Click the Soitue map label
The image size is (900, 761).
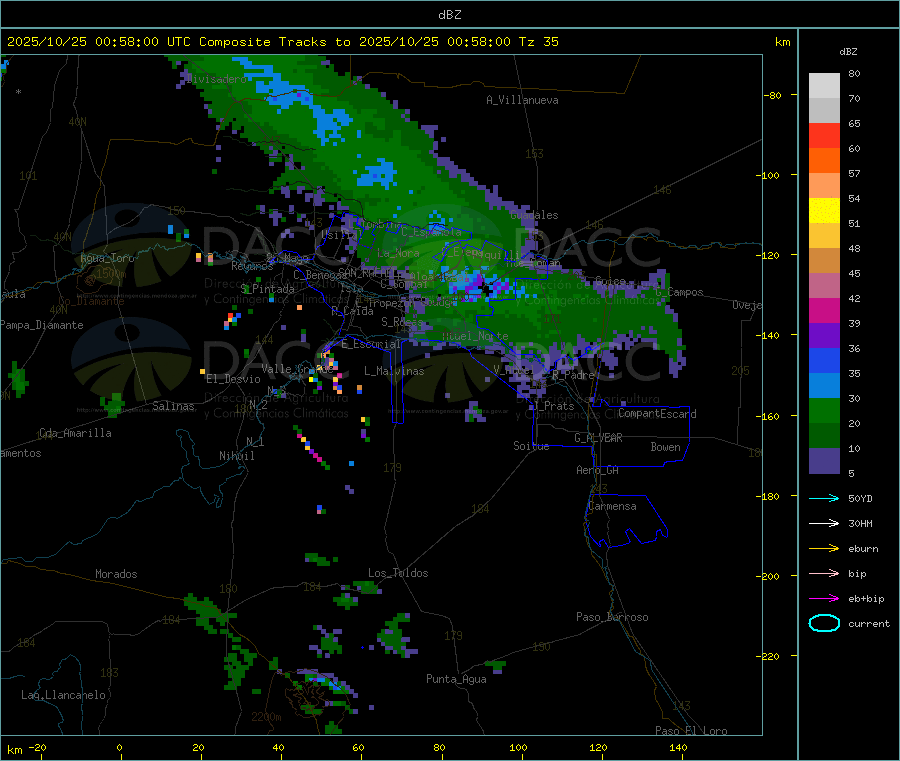point(531,446)
